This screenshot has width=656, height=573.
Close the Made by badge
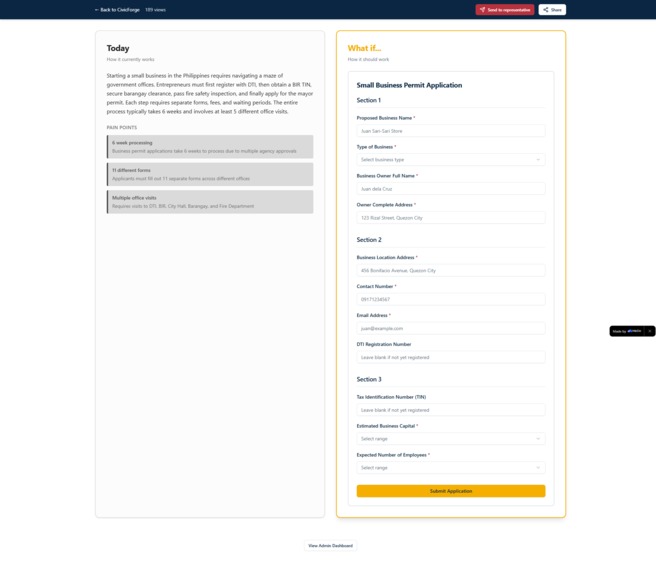point(649,331)
